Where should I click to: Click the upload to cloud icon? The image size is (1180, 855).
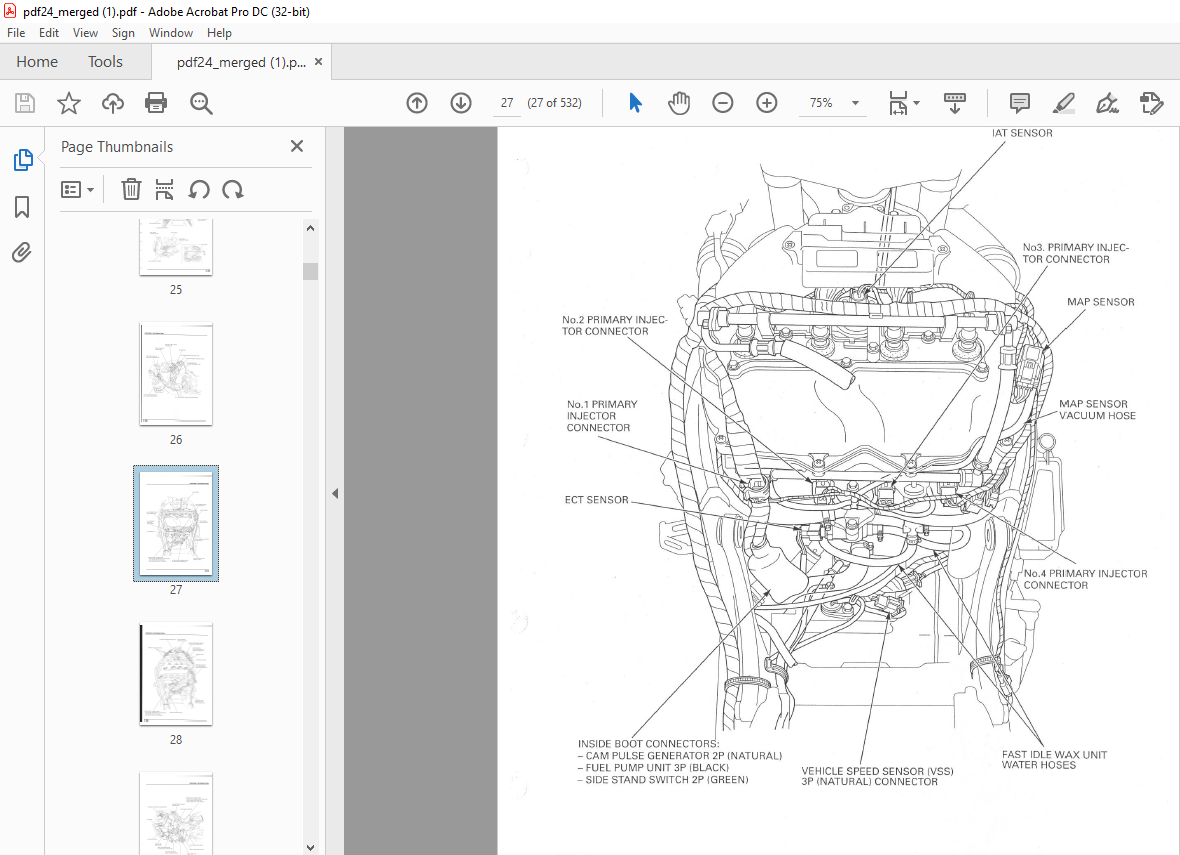[113, 103]
